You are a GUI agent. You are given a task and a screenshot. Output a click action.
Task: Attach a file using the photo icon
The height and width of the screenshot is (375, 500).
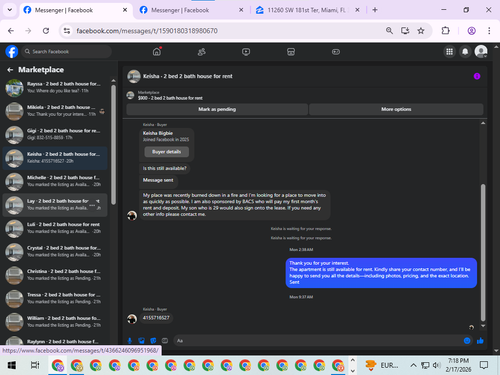point(142,341)
